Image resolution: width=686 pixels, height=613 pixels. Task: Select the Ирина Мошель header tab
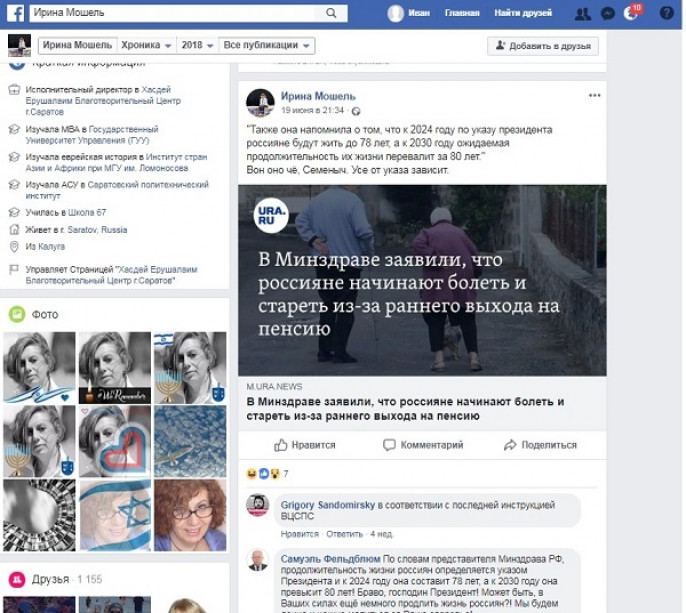pos(77,46)
